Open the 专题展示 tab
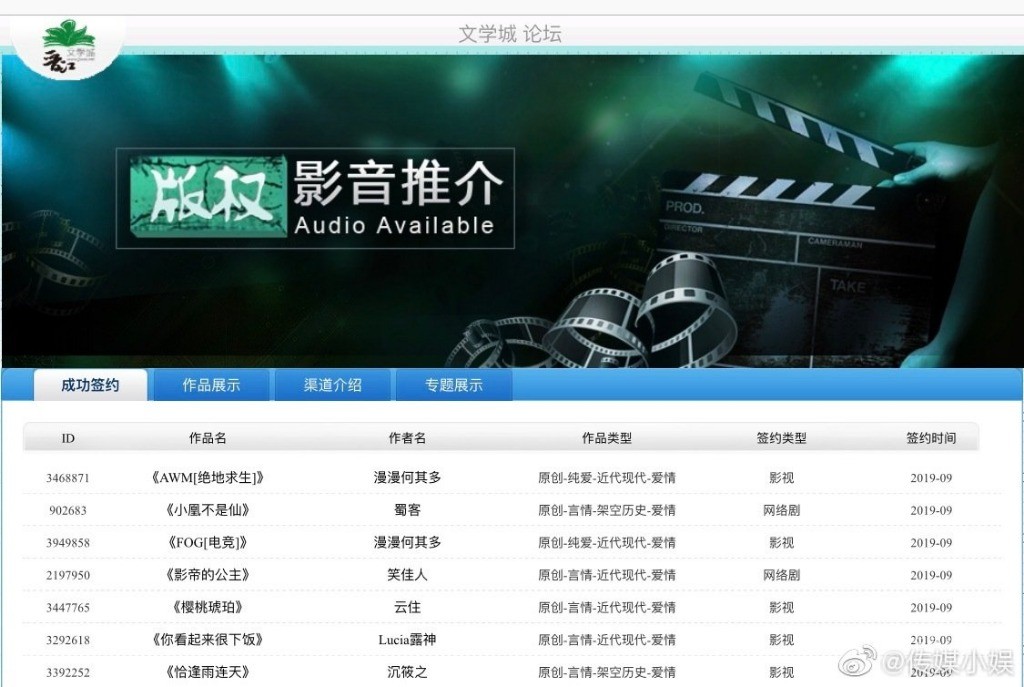 (x=453, y=384)
